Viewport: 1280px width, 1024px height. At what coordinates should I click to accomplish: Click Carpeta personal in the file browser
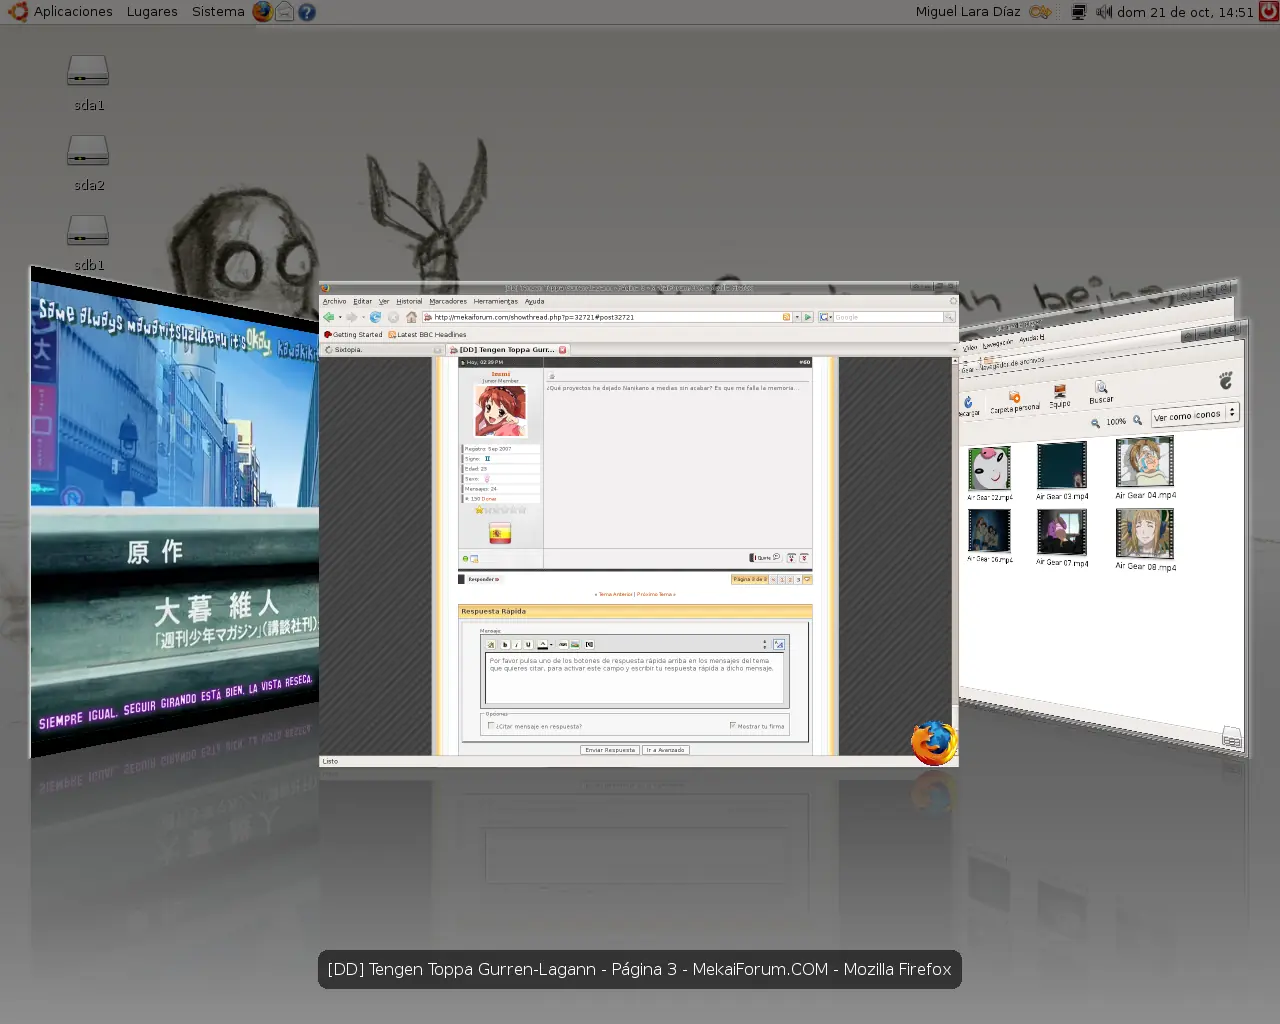[1014, 402]
